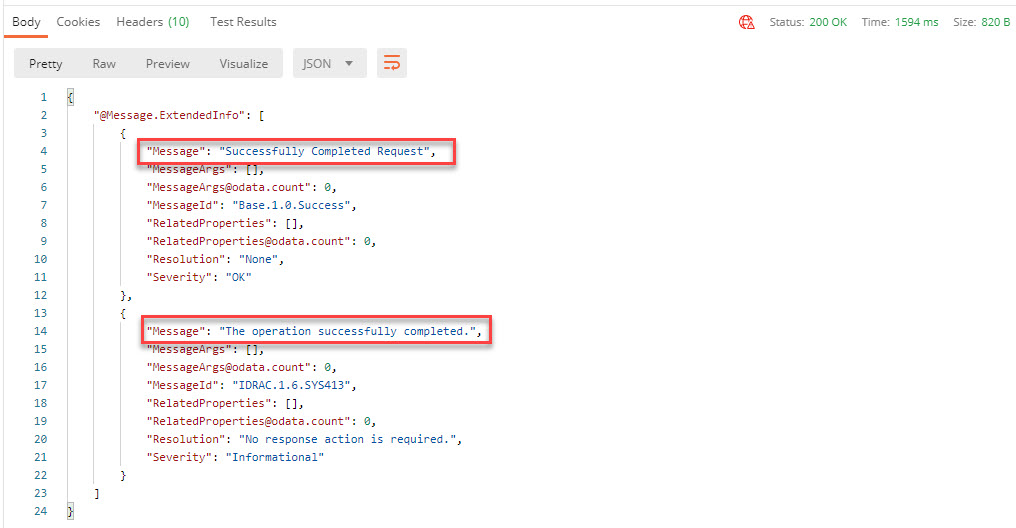The width and height of the screenshot is (1016, 528).
Task: Click the wrap lines icon
Action: [x=392, y=64]
